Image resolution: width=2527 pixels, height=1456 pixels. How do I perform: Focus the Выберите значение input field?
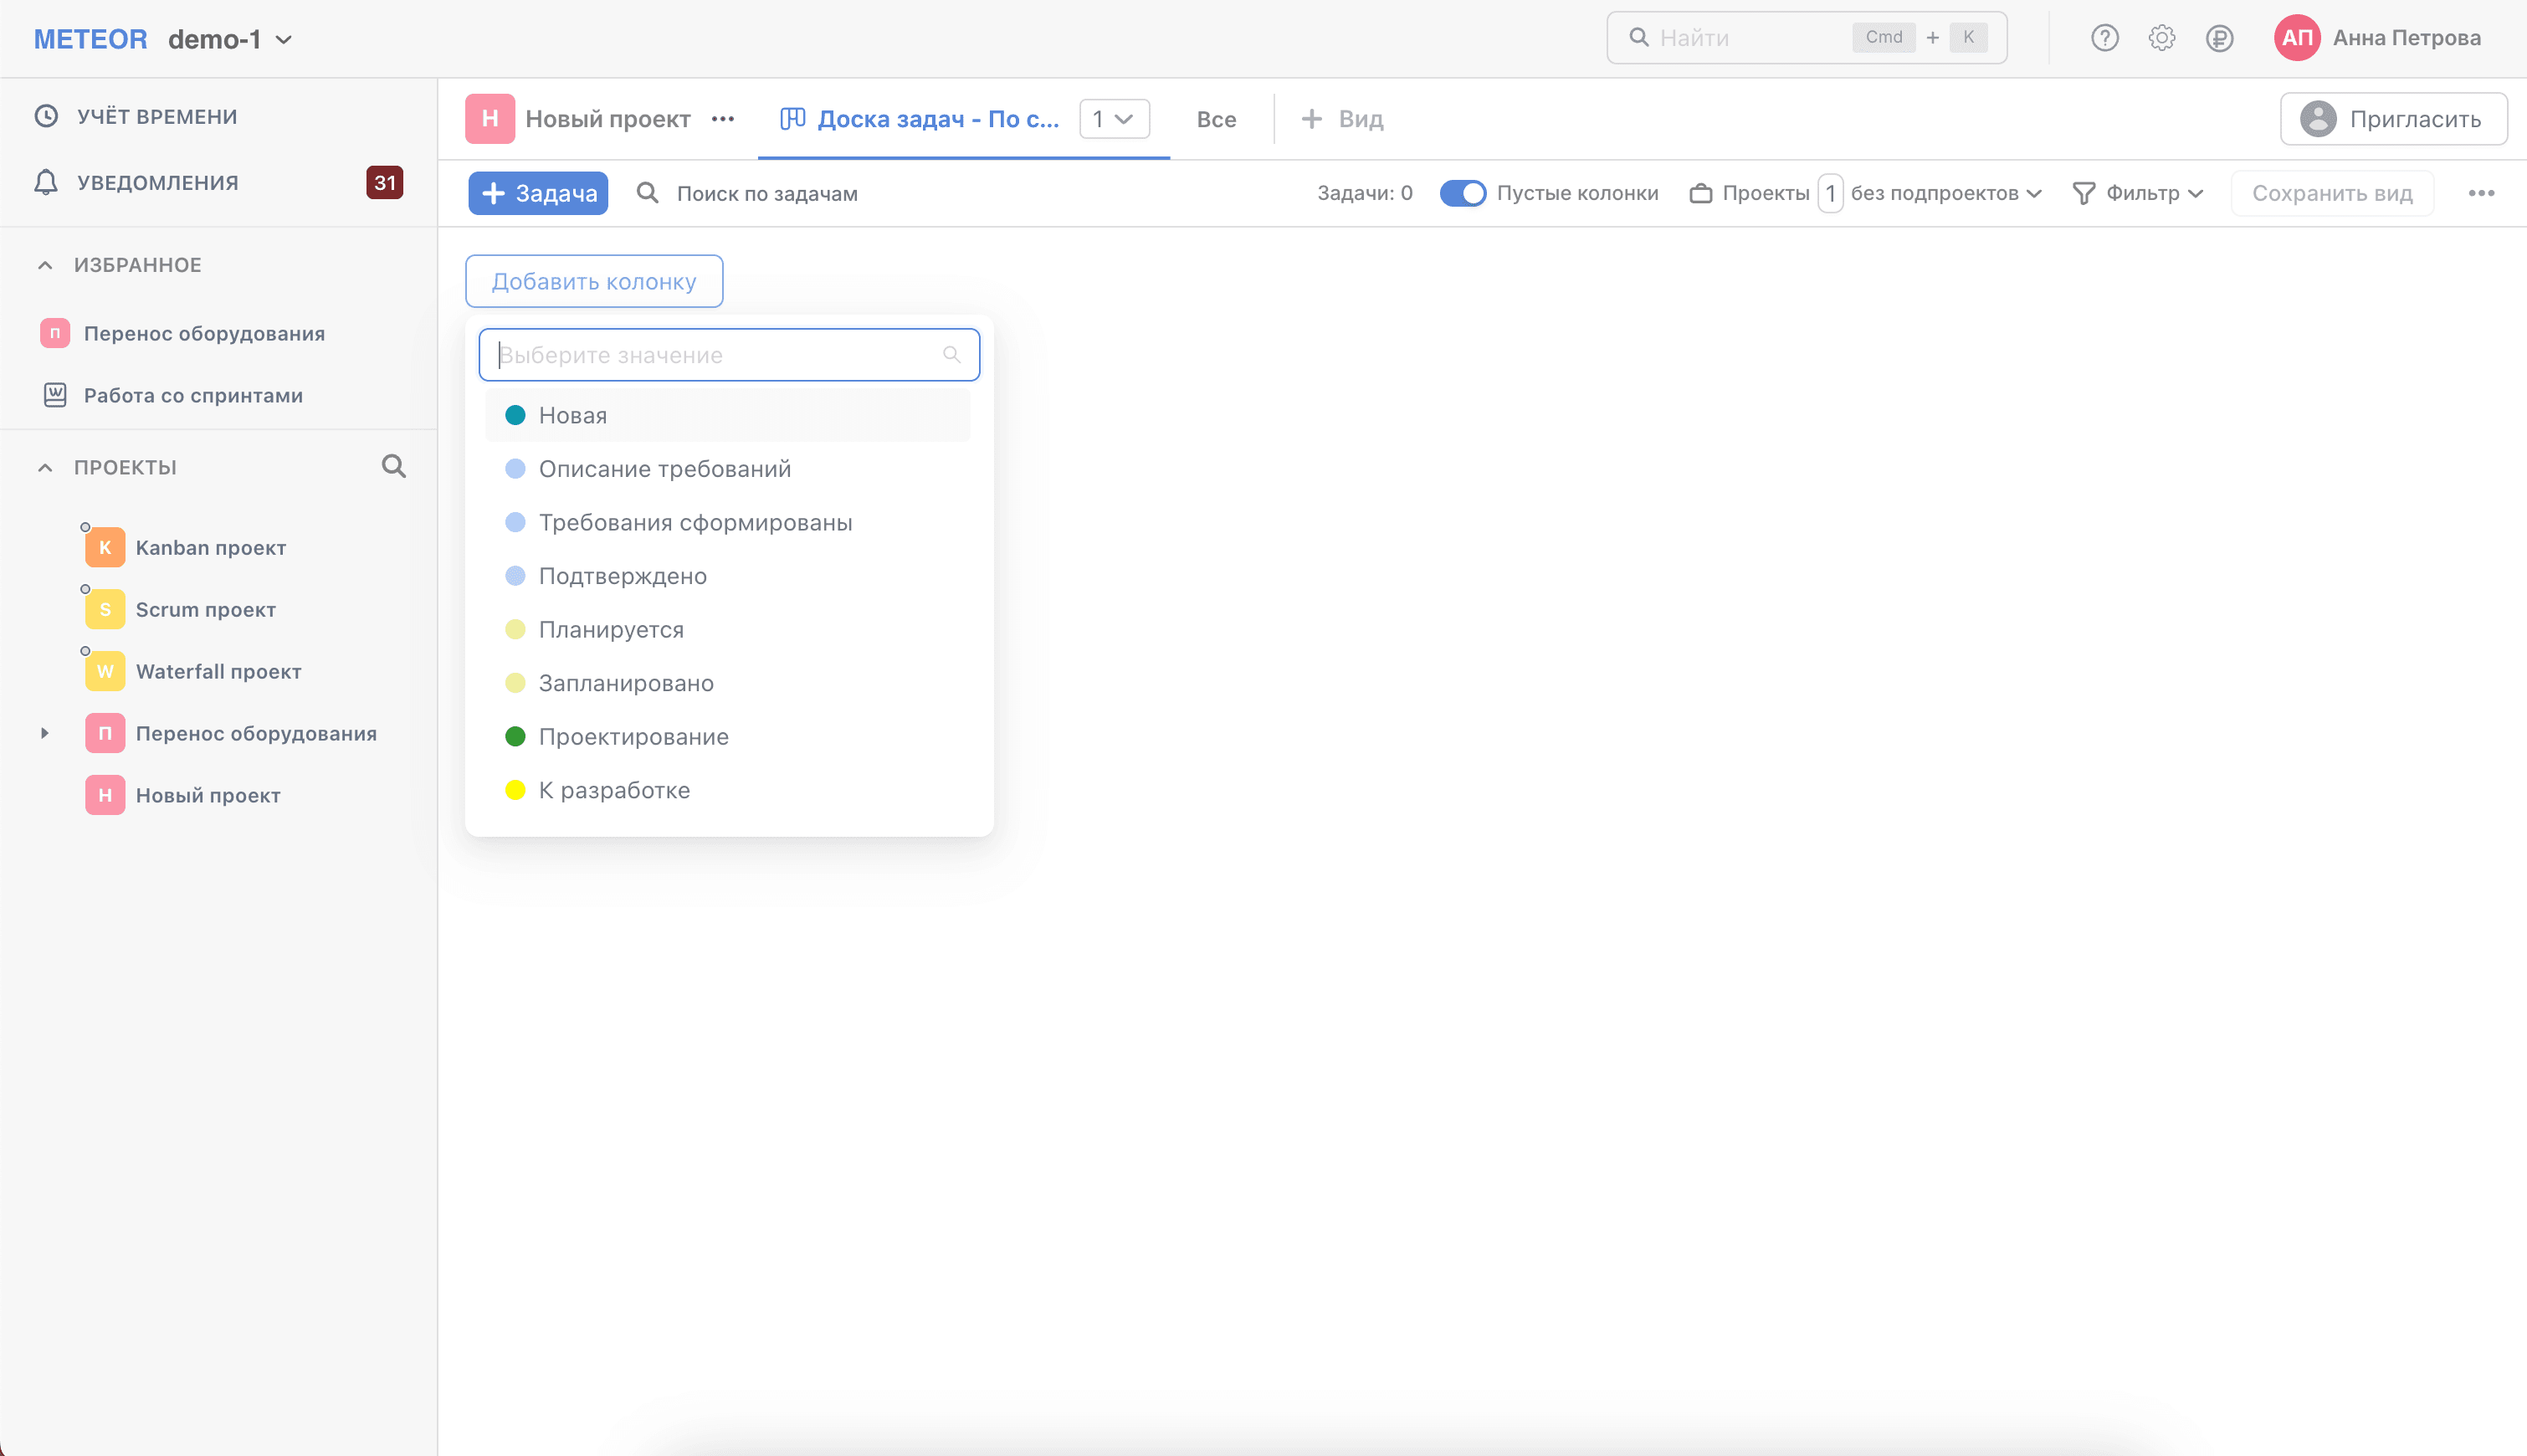tap(729, 355)
